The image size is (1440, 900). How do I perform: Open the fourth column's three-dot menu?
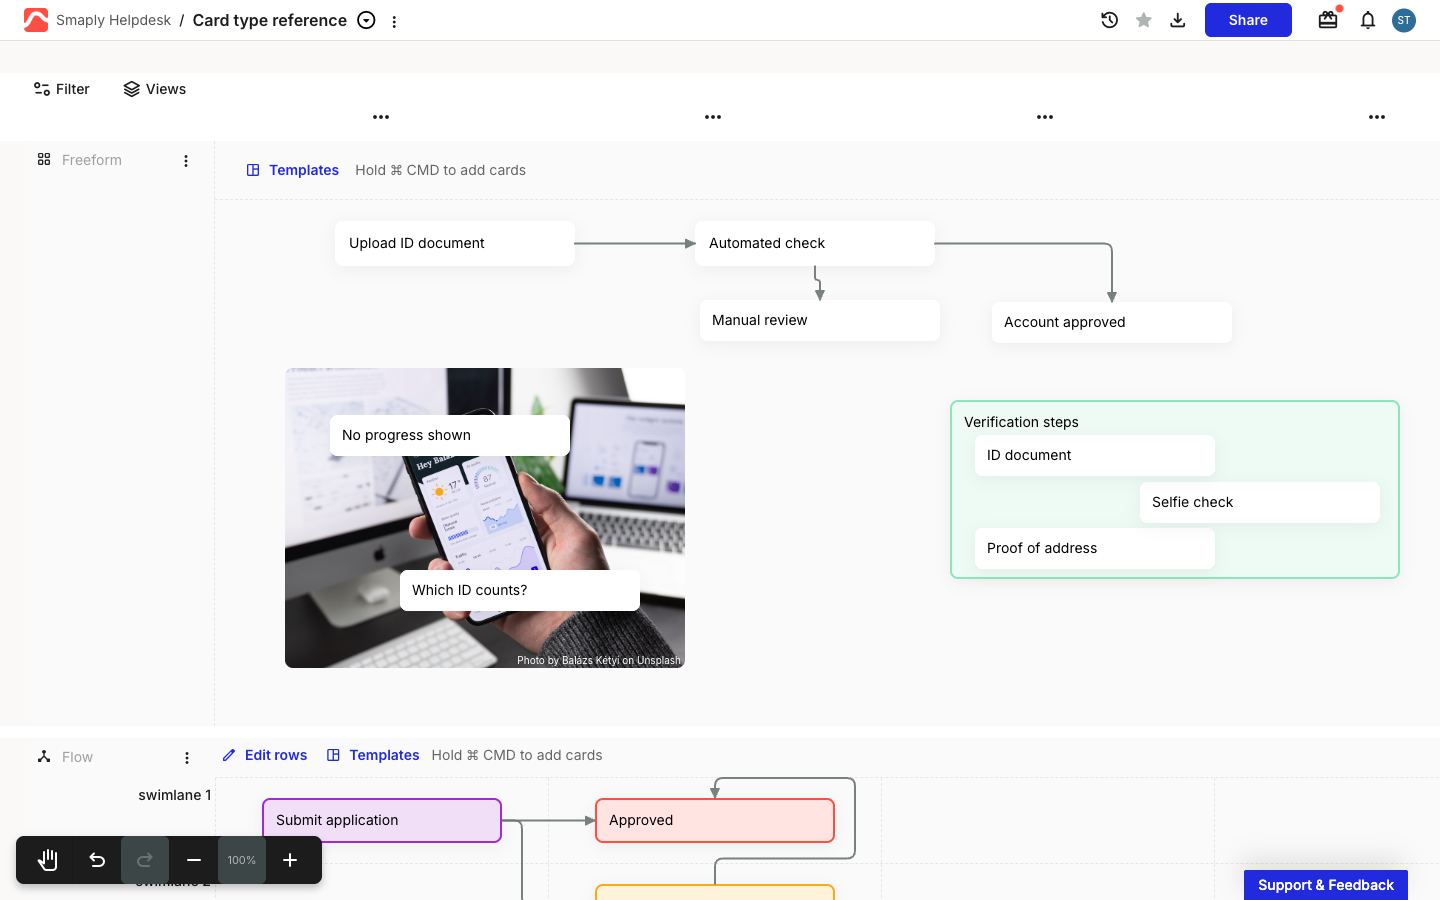coord(1377,117)
